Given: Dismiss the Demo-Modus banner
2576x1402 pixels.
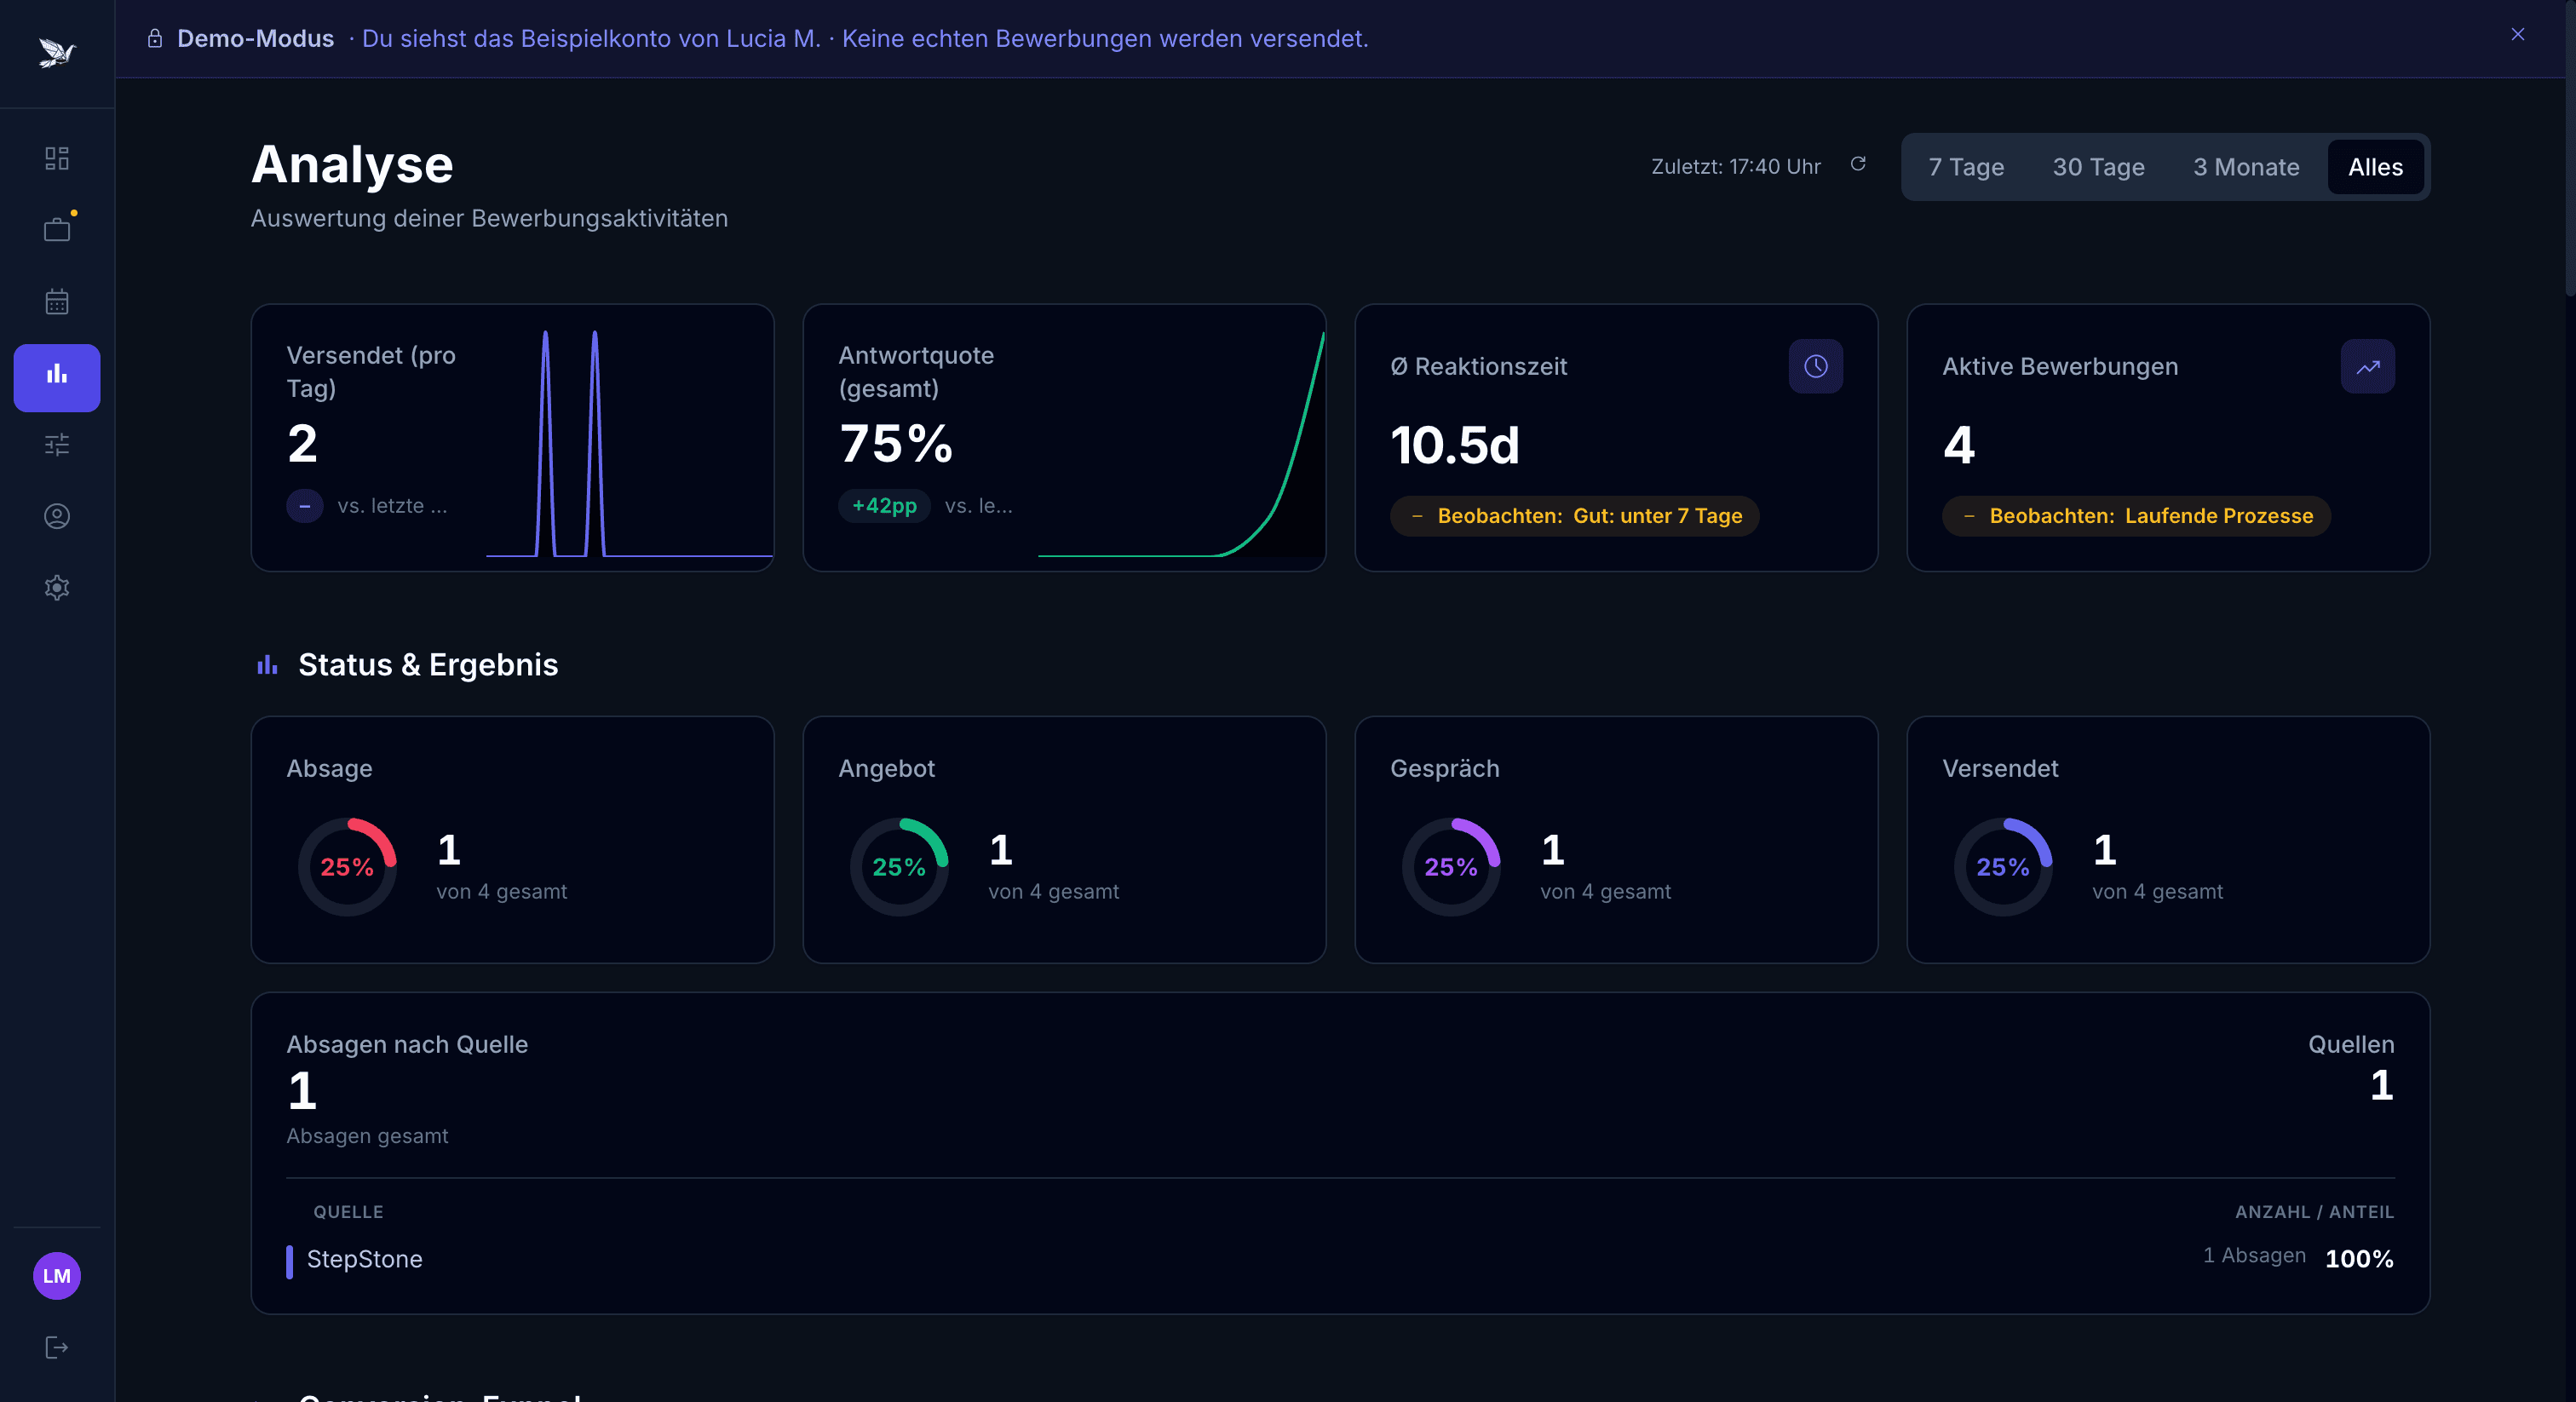Looking at the screenshot, I should 2517,35.
